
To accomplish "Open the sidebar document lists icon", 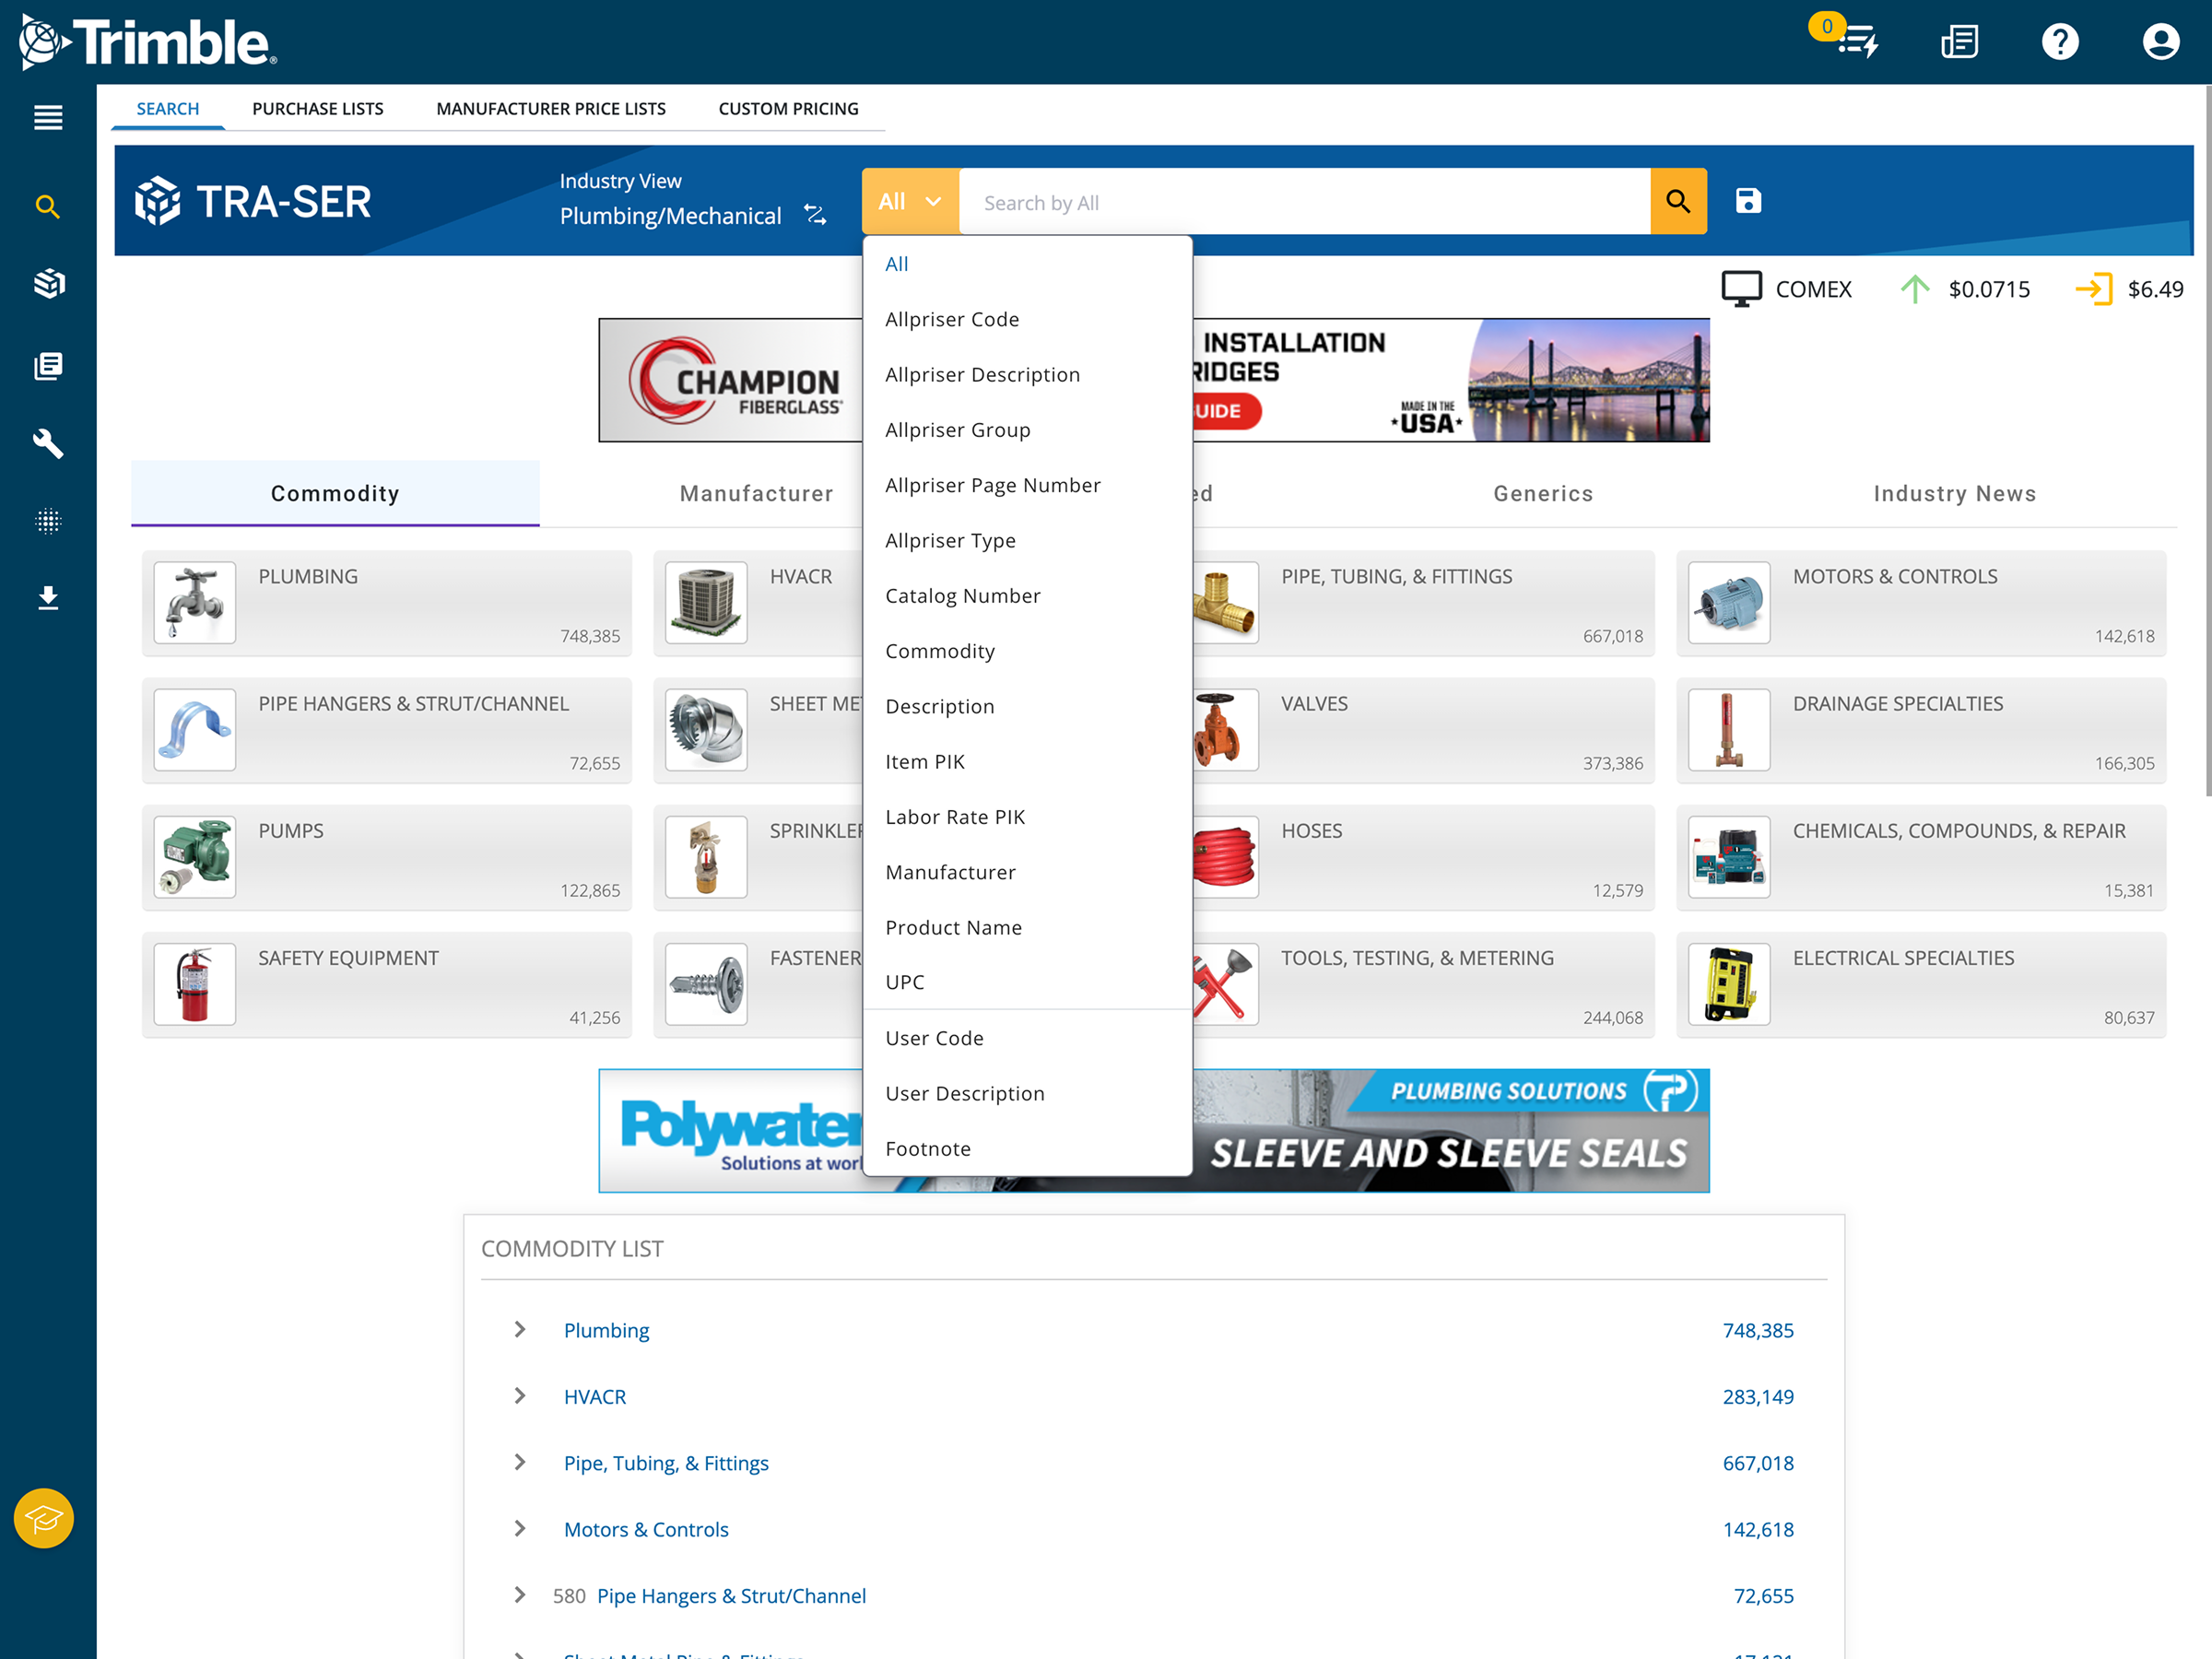I will 48,366.
